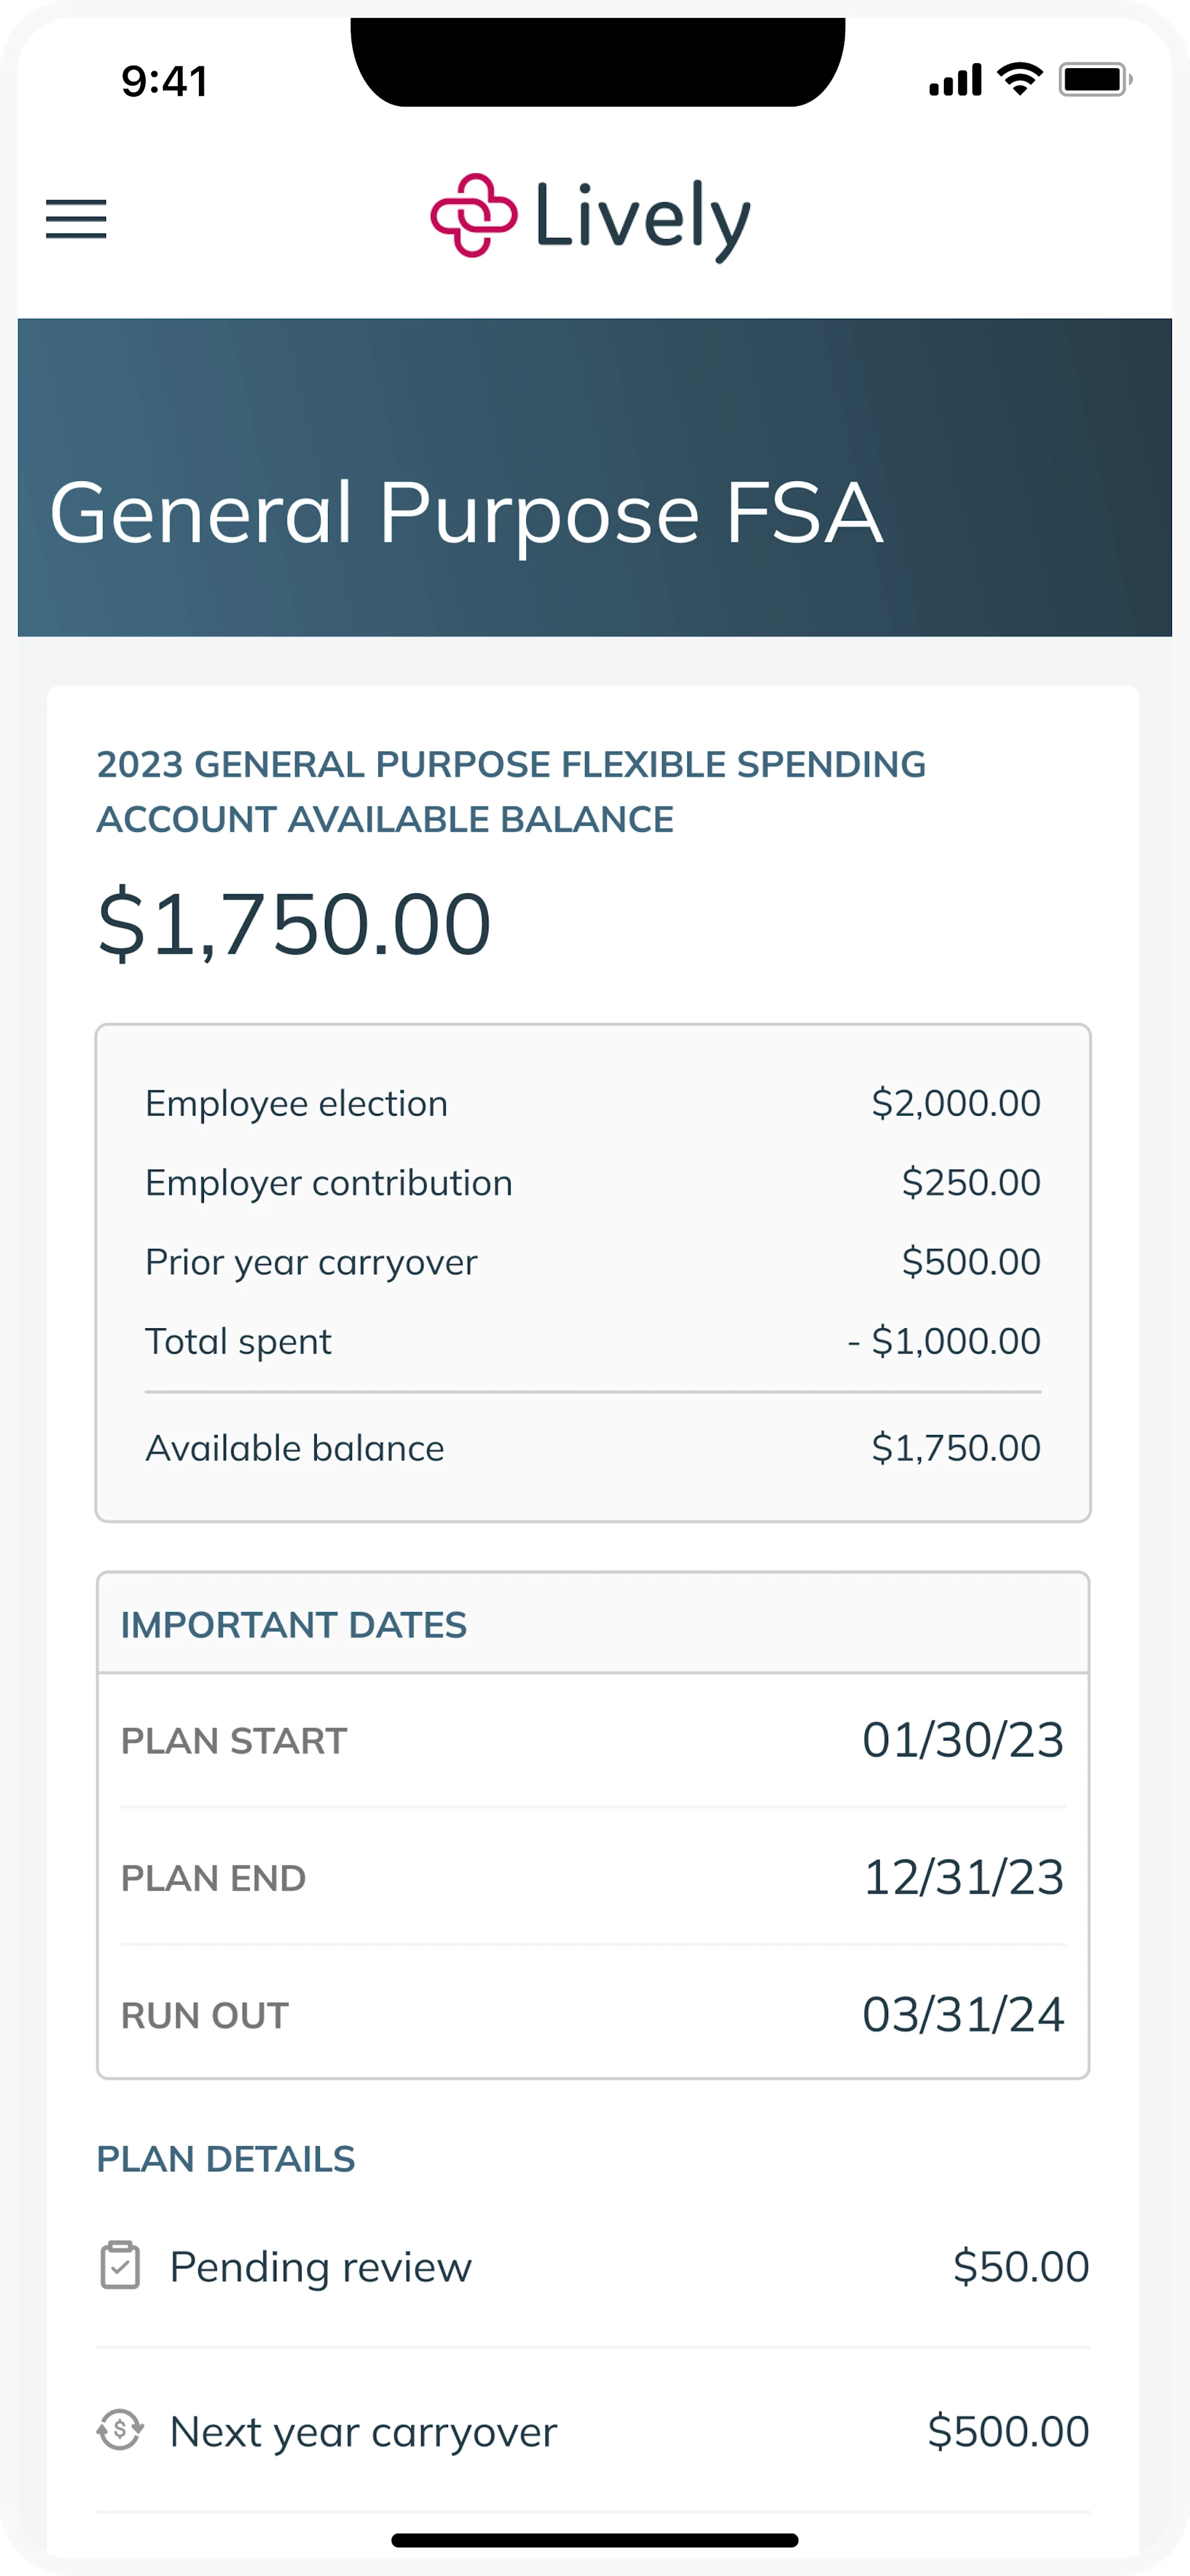Open the Next year carryover row

[592, 2430]
